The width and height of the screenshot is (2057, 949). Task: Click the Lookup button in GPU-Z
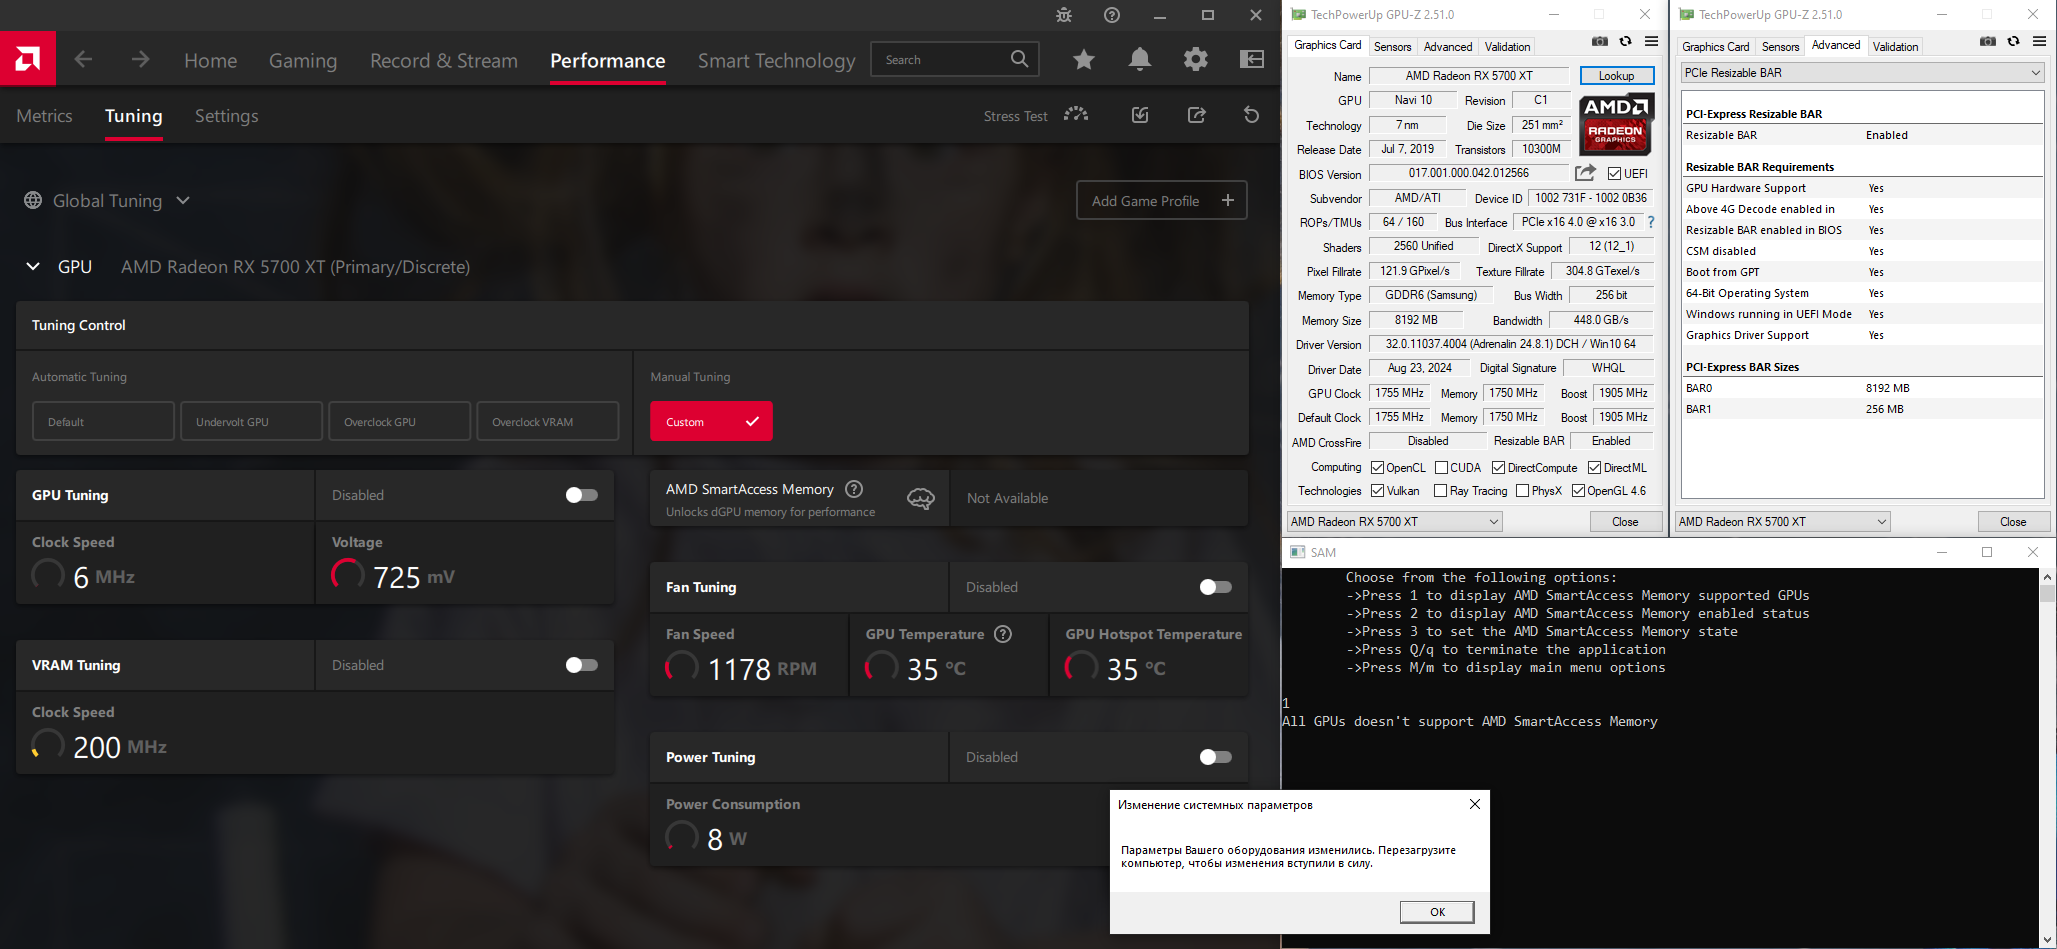point(1617,76)
